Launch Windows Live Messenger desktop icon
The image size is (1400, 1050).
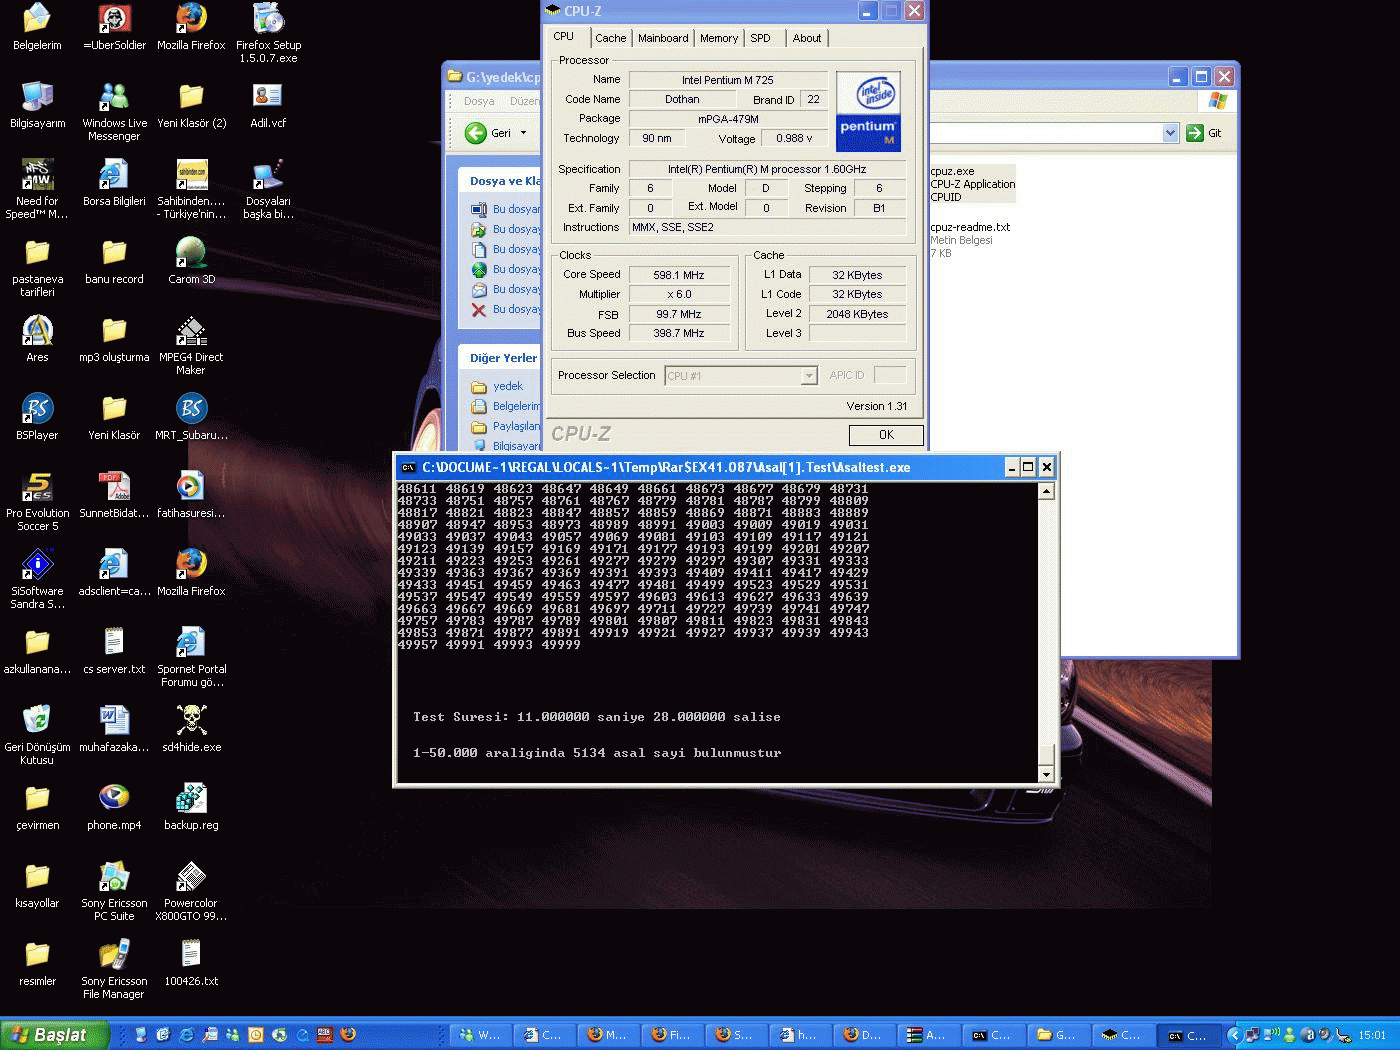114,110
